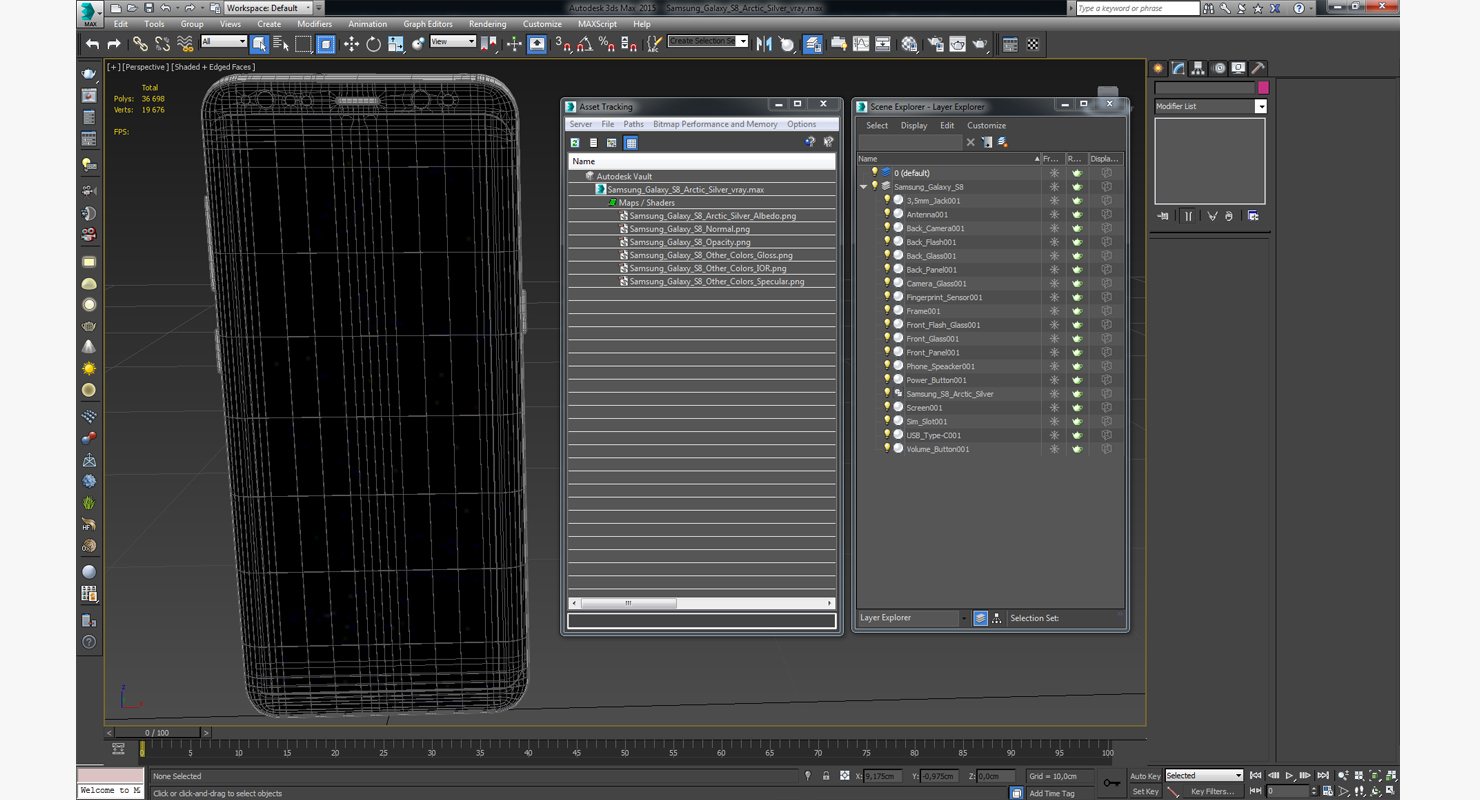Open the Modifiers menu
This screenshot has width=1480, height=800.
[x=314, y=24]
